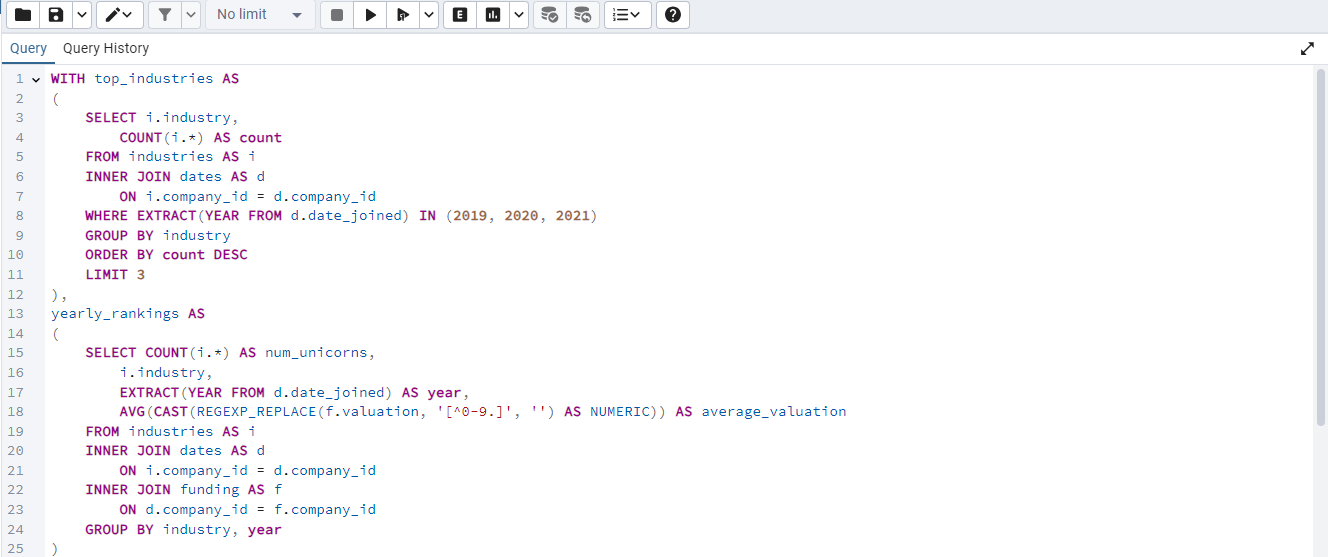Click 'yearly_rankings' on line 13
This screenshot has width=1328, height=557.
tap(115, 313)
